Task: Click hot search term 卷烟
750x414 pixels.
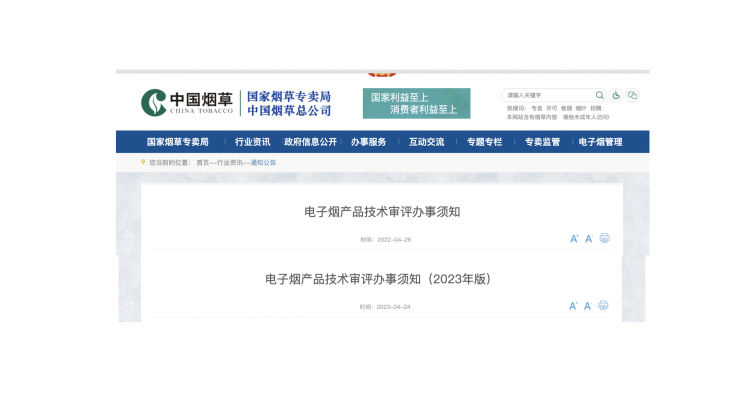Action: [x=566, y=109]
